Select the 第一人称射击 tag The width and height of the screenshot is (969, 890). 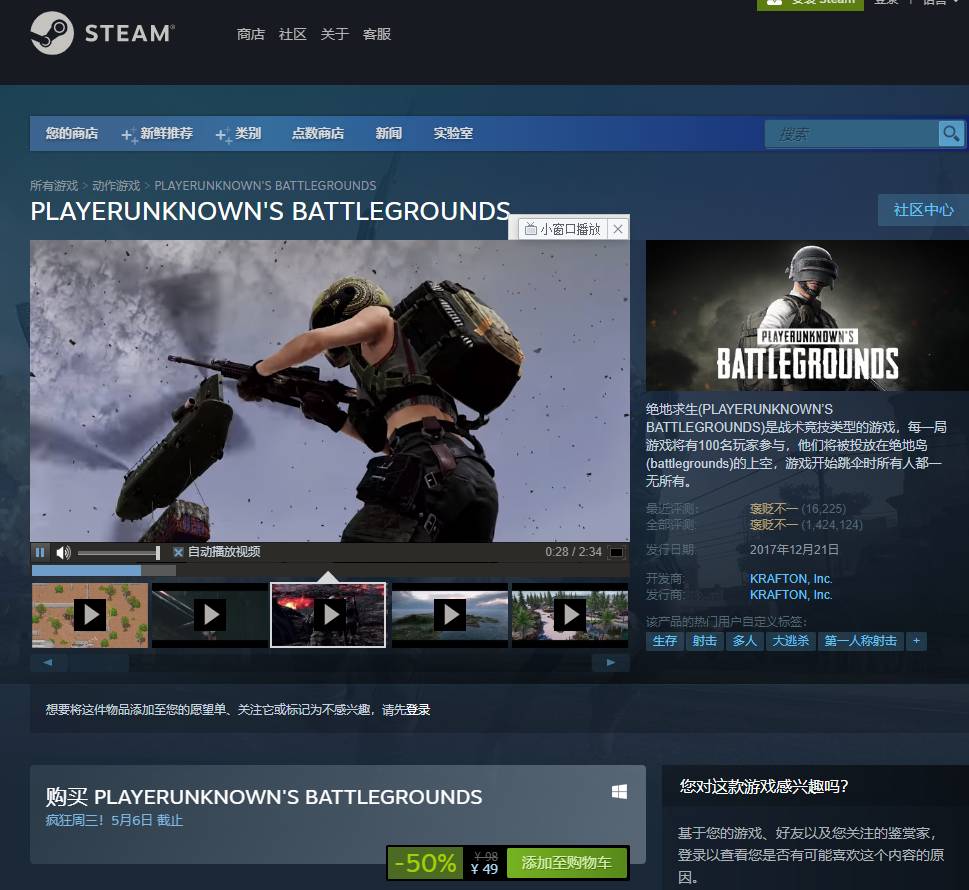860,641
